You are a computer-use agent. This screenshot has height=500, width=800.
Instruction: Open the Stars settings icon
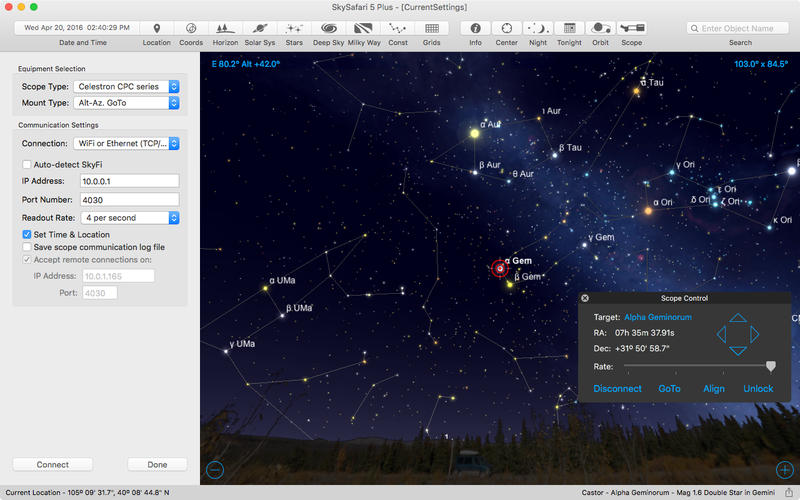point(294,29)
